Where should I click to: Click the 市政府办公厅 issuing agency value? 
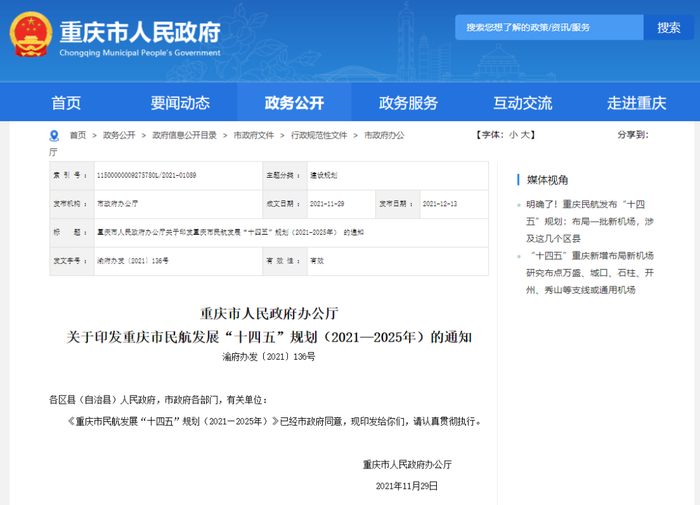click(117, 204)
